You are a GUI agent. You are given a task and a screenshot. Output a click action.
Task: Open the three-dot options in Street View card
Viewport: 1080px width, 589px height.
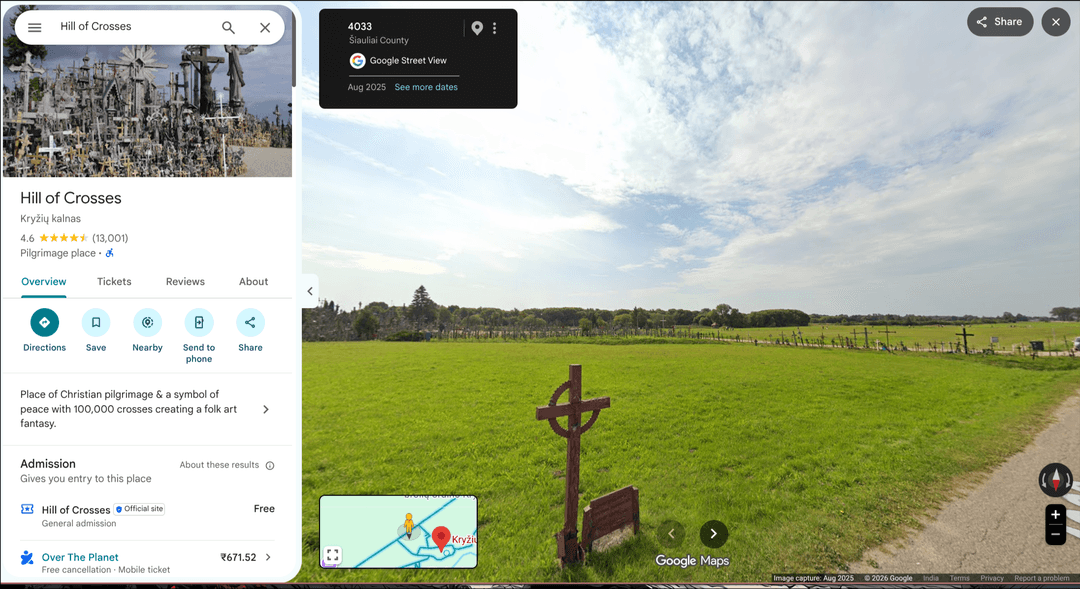tap(495, 28)
